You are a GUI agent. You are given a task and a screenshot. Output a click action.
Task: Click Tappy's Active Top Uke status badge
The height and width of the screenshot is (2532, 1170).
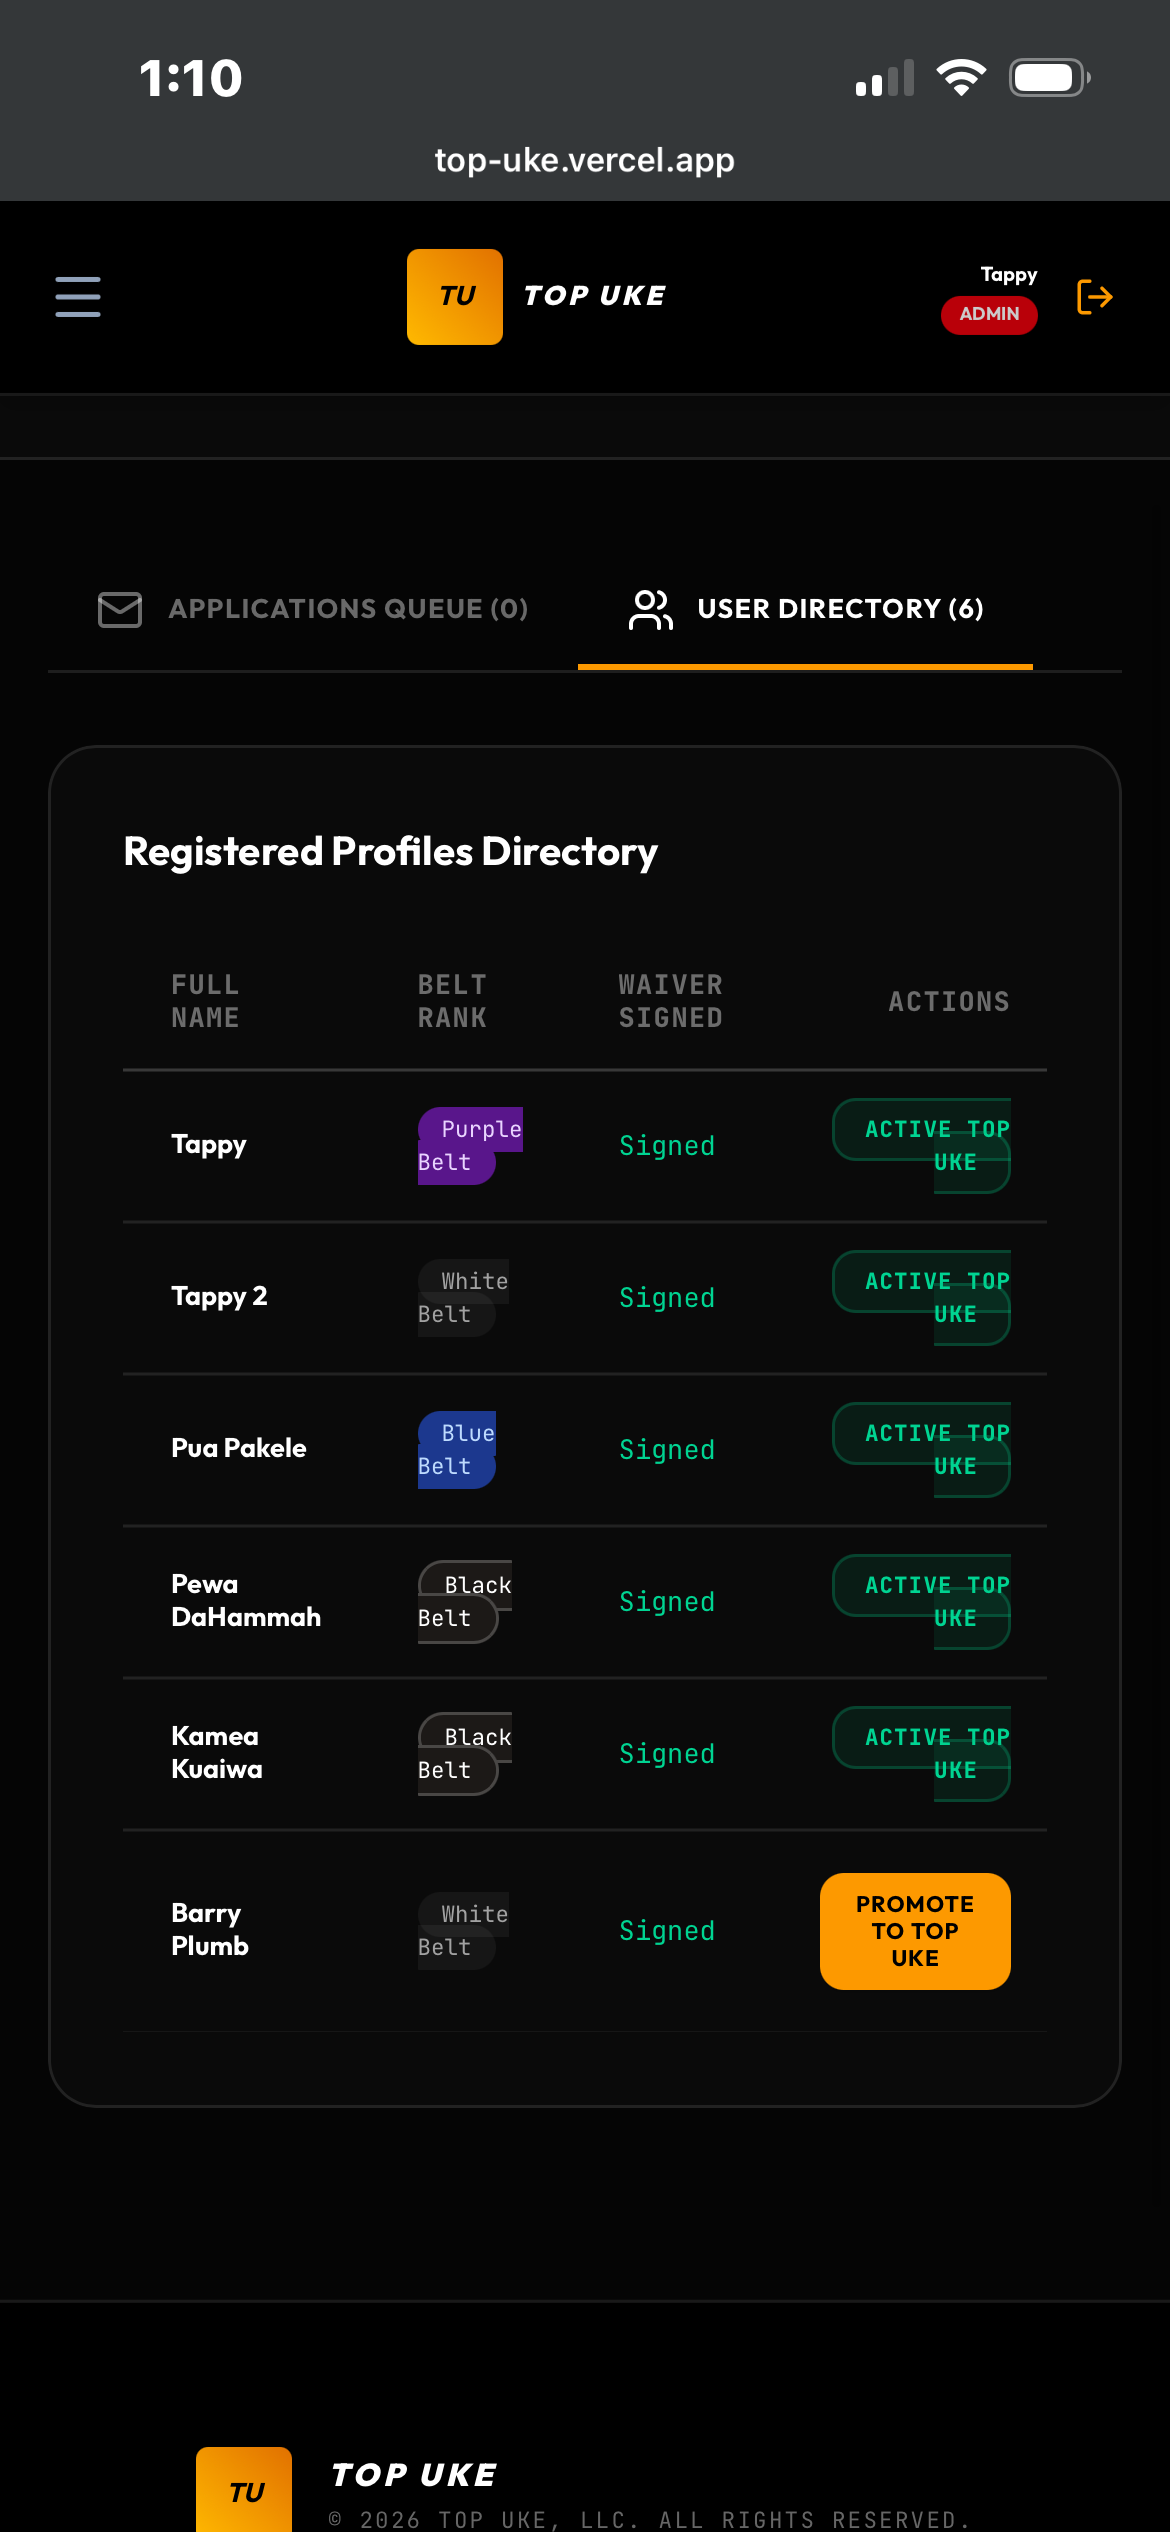(922, 1146)
